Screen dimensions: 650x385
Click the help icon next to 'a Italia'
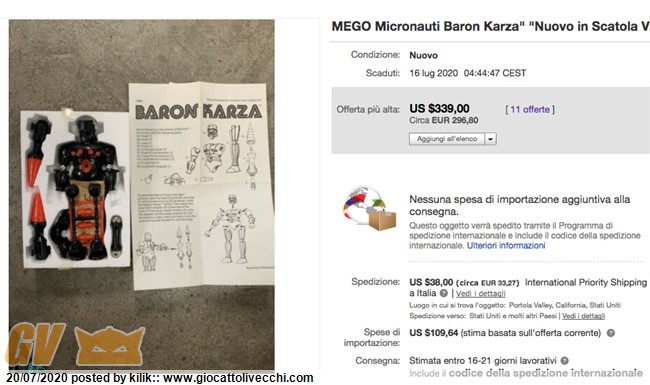tap(444, 293)
